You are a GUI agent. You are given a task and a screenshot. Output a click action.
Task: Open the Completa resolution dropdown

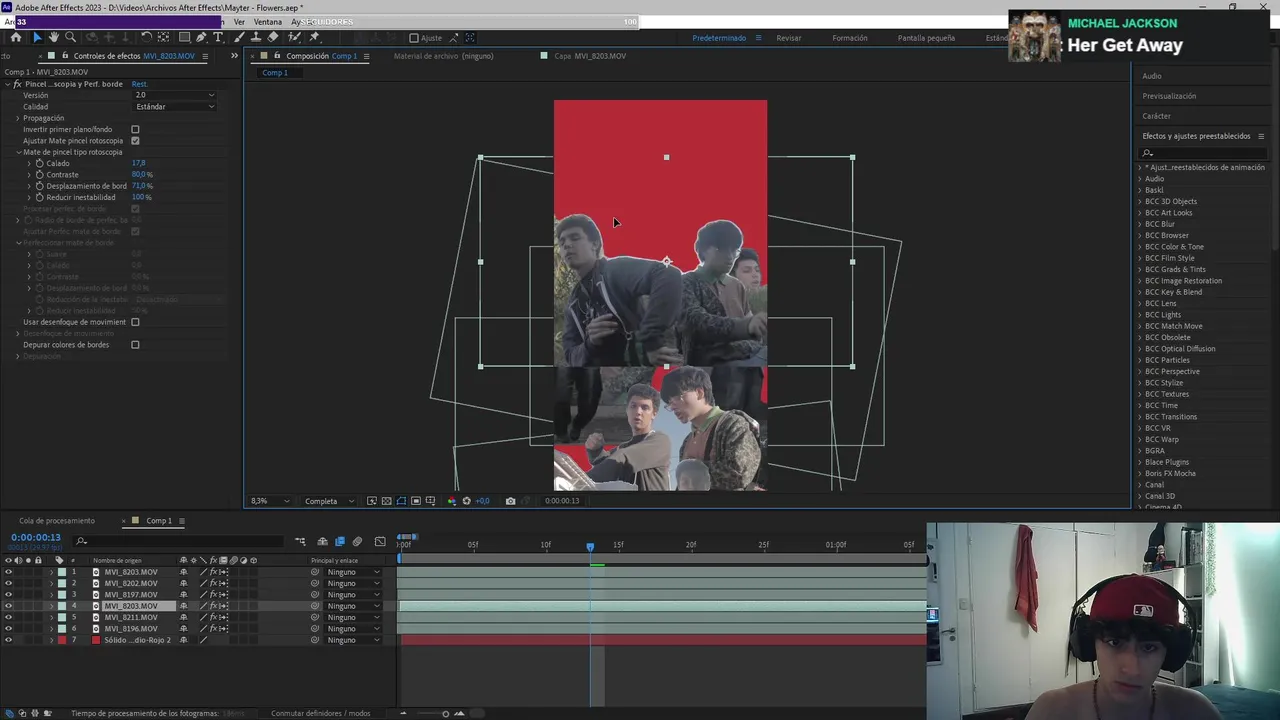point(328,501)
